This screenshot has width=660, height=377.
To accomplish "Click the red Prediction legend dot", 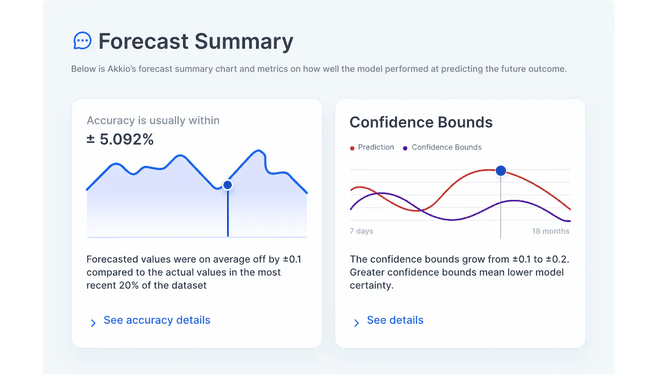I will pyautogui.click(x=352, y=148).
